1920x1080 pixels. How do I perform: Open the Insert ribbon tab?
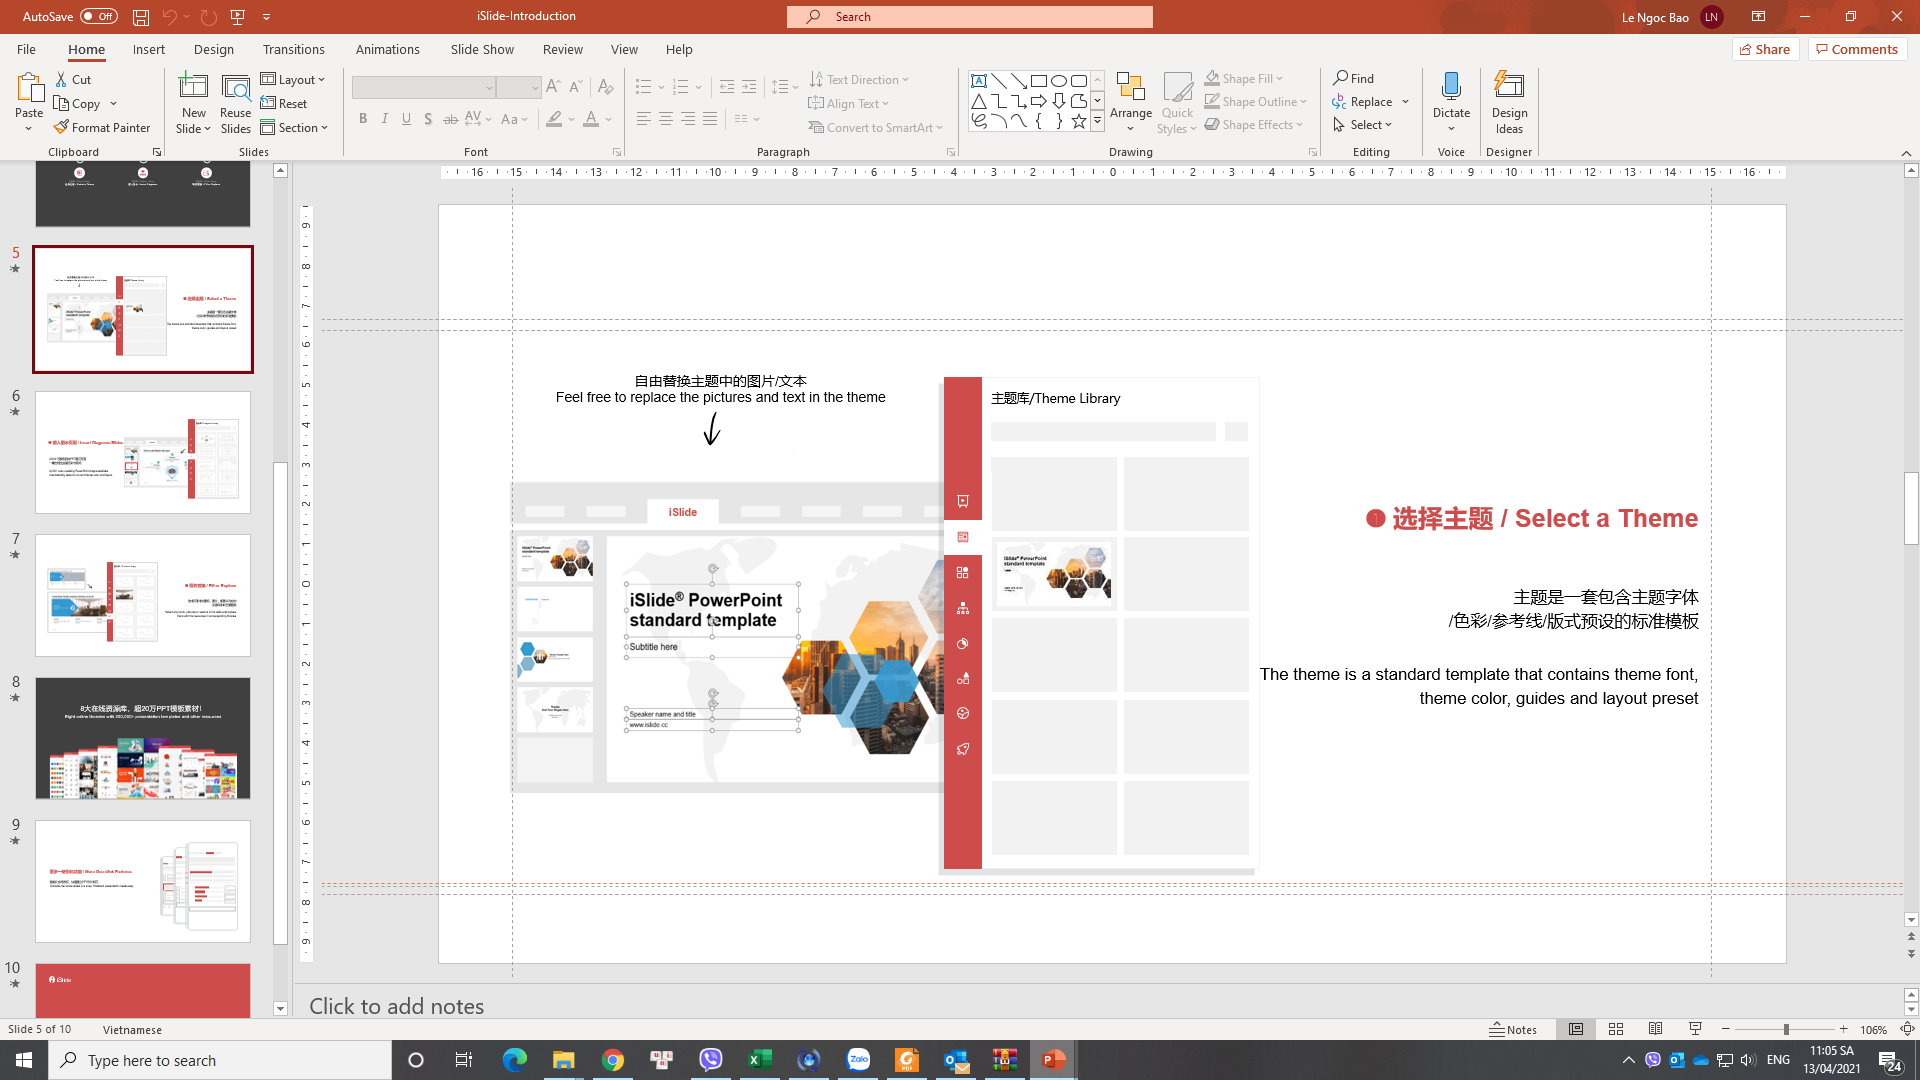[x=149, y=49]
